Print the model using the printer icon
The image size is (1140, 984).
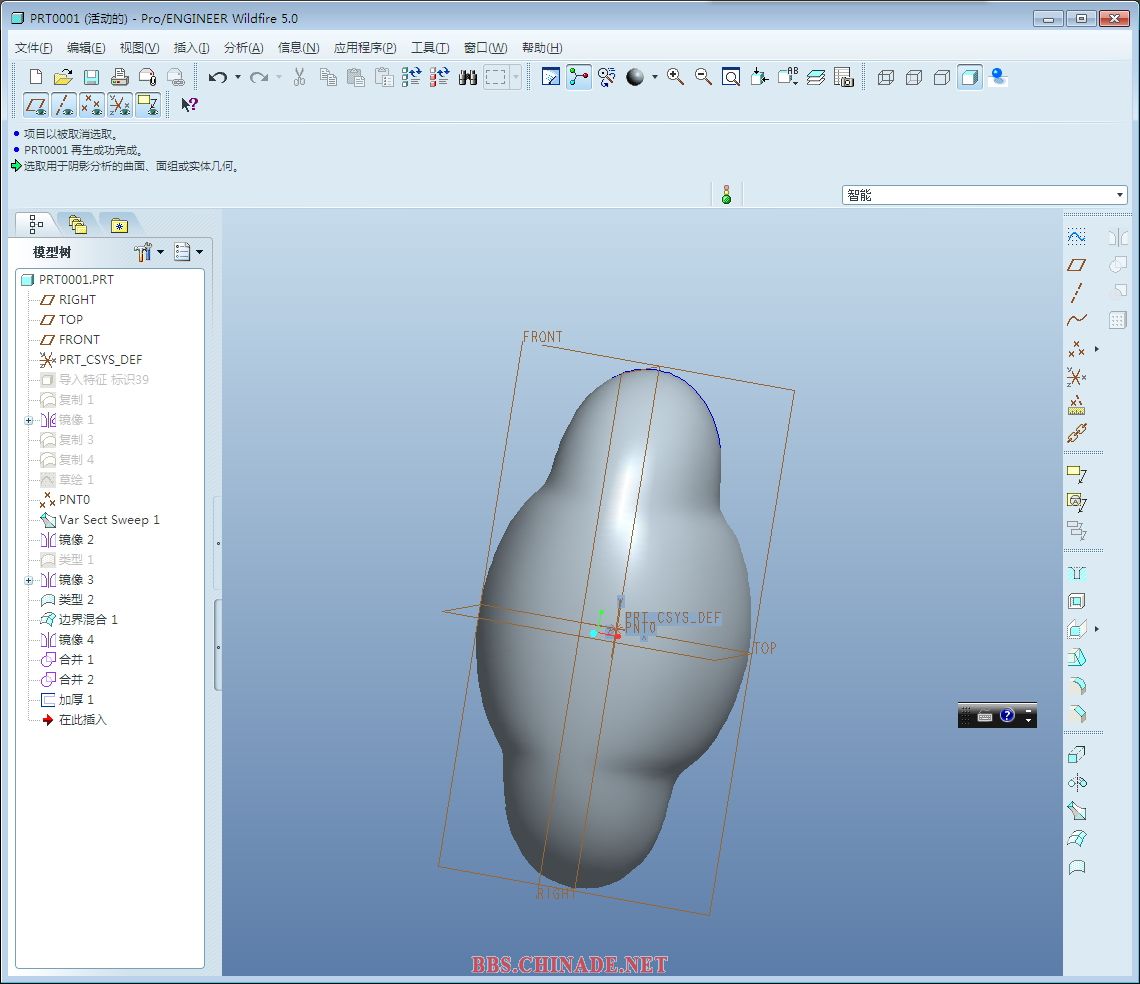coord(119,77)
